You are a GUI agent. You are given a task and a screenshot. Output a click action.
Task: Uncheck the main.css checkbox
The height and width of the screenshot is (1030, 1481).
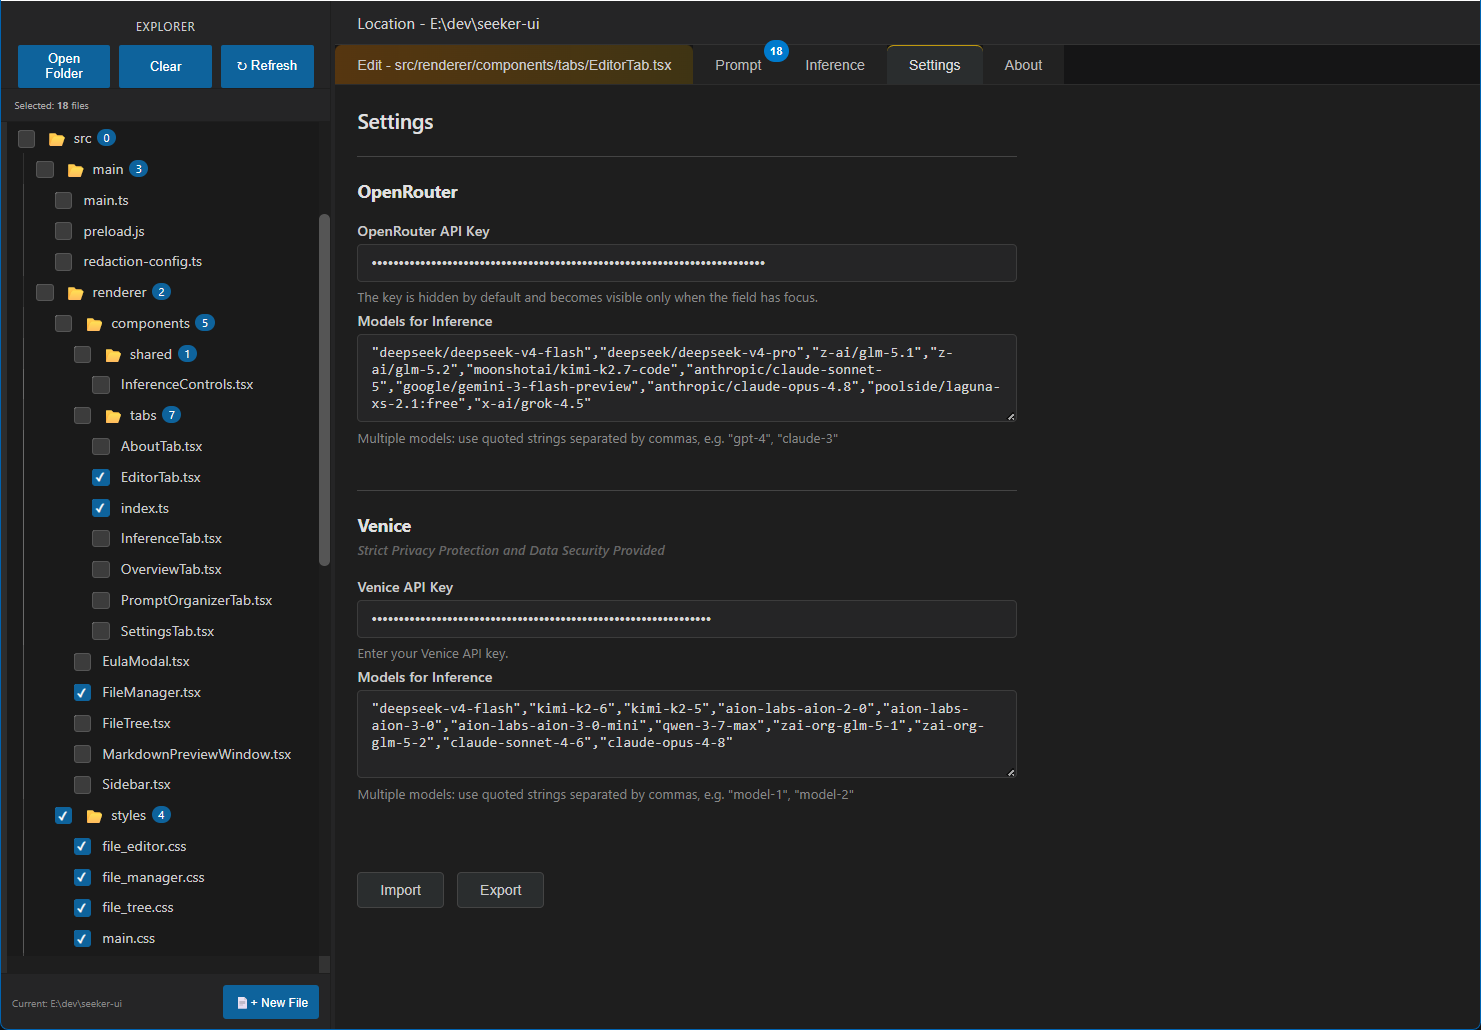[x=82, y=939]
